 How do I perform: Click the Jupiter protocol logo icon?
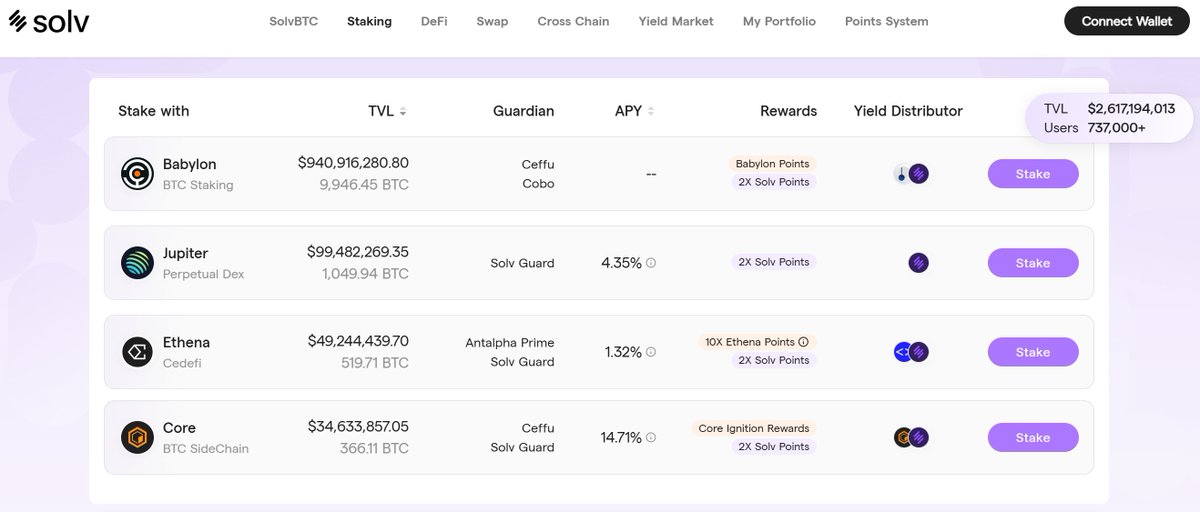pyautogui.click(x=137, y=263)
